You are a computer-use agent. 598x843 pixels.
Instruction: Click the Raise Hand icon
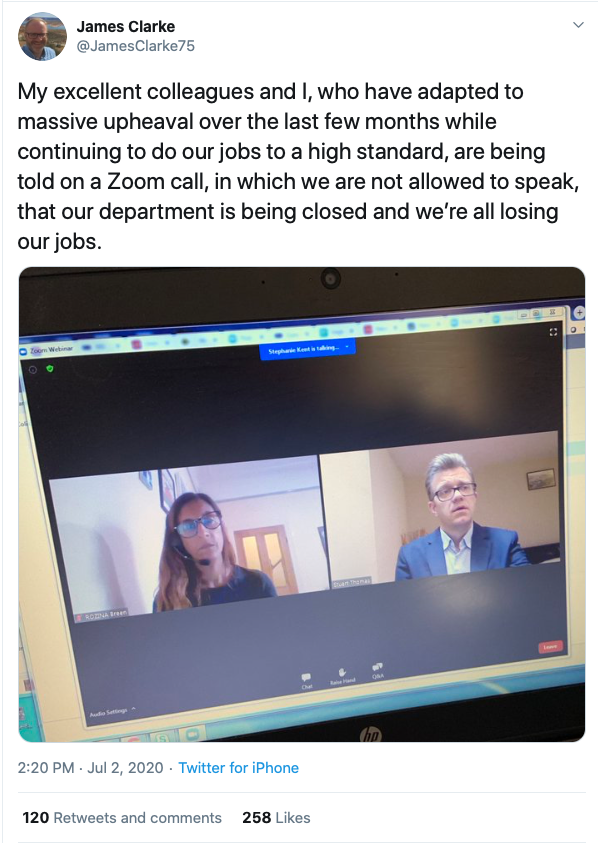(342, 675)
